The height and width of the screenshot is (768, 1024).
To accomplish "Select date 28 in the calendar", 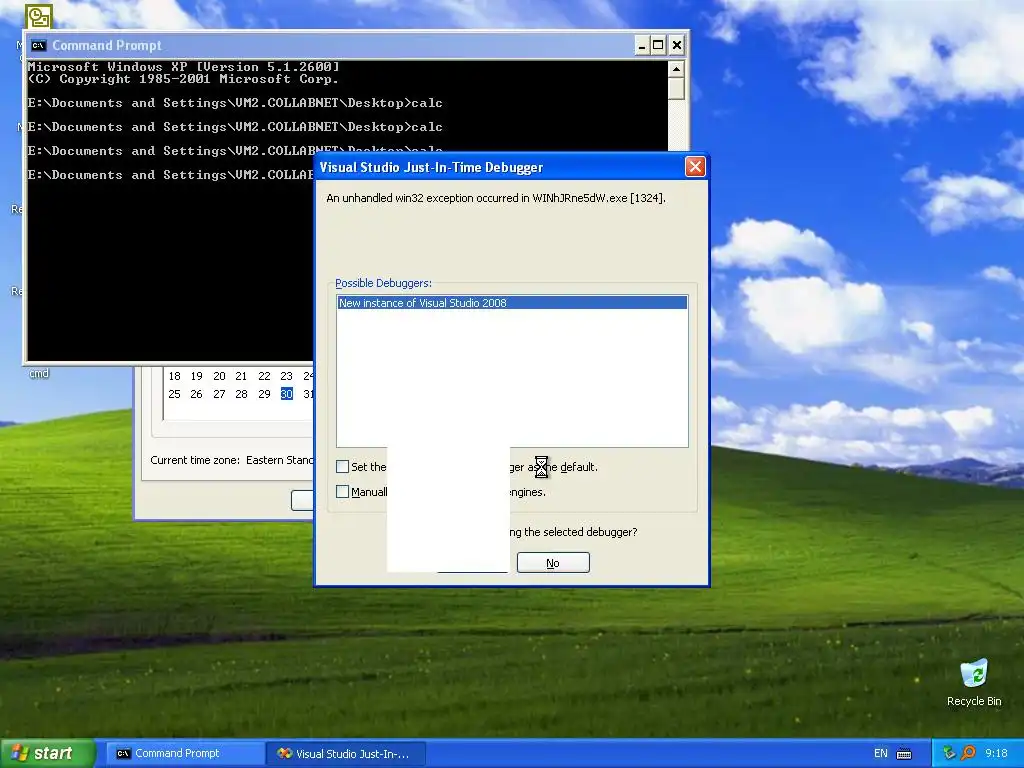I will click(x=241, y=394).
